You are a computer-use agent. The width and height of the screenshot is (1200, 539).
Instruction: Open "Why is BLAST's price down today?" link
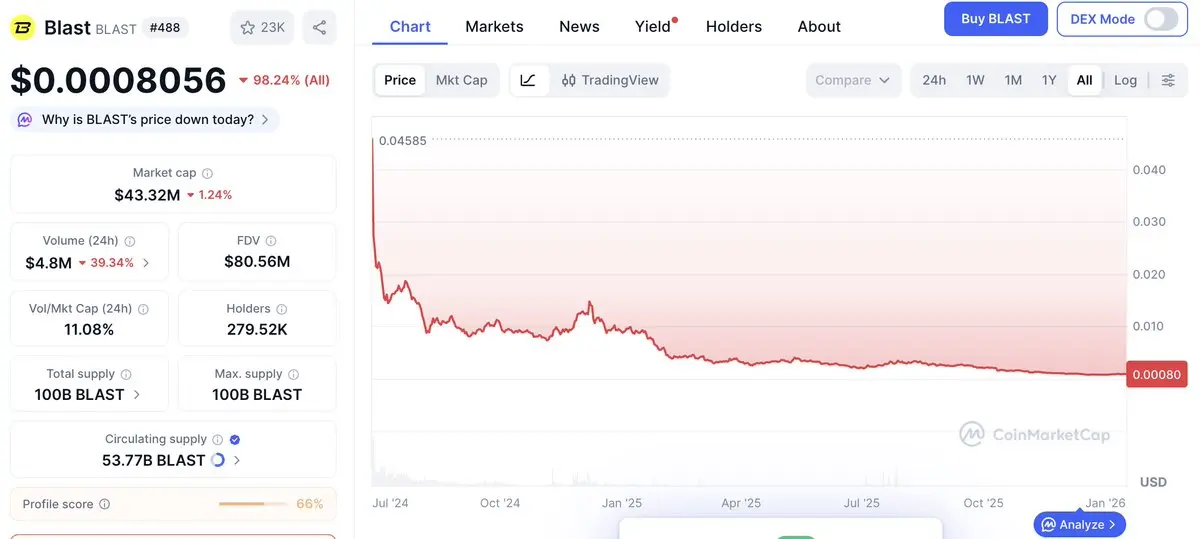[x=147, y=120]
